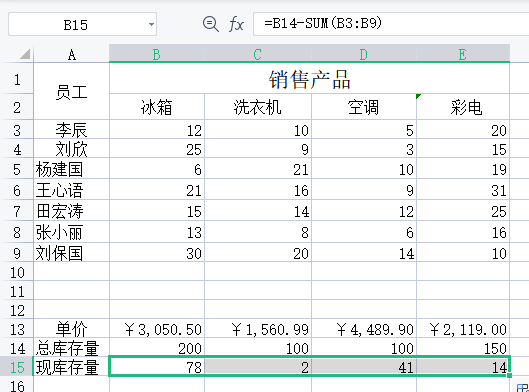Select the cell with name 田宏涛
529x392 pixels.
tap(72, 211)
